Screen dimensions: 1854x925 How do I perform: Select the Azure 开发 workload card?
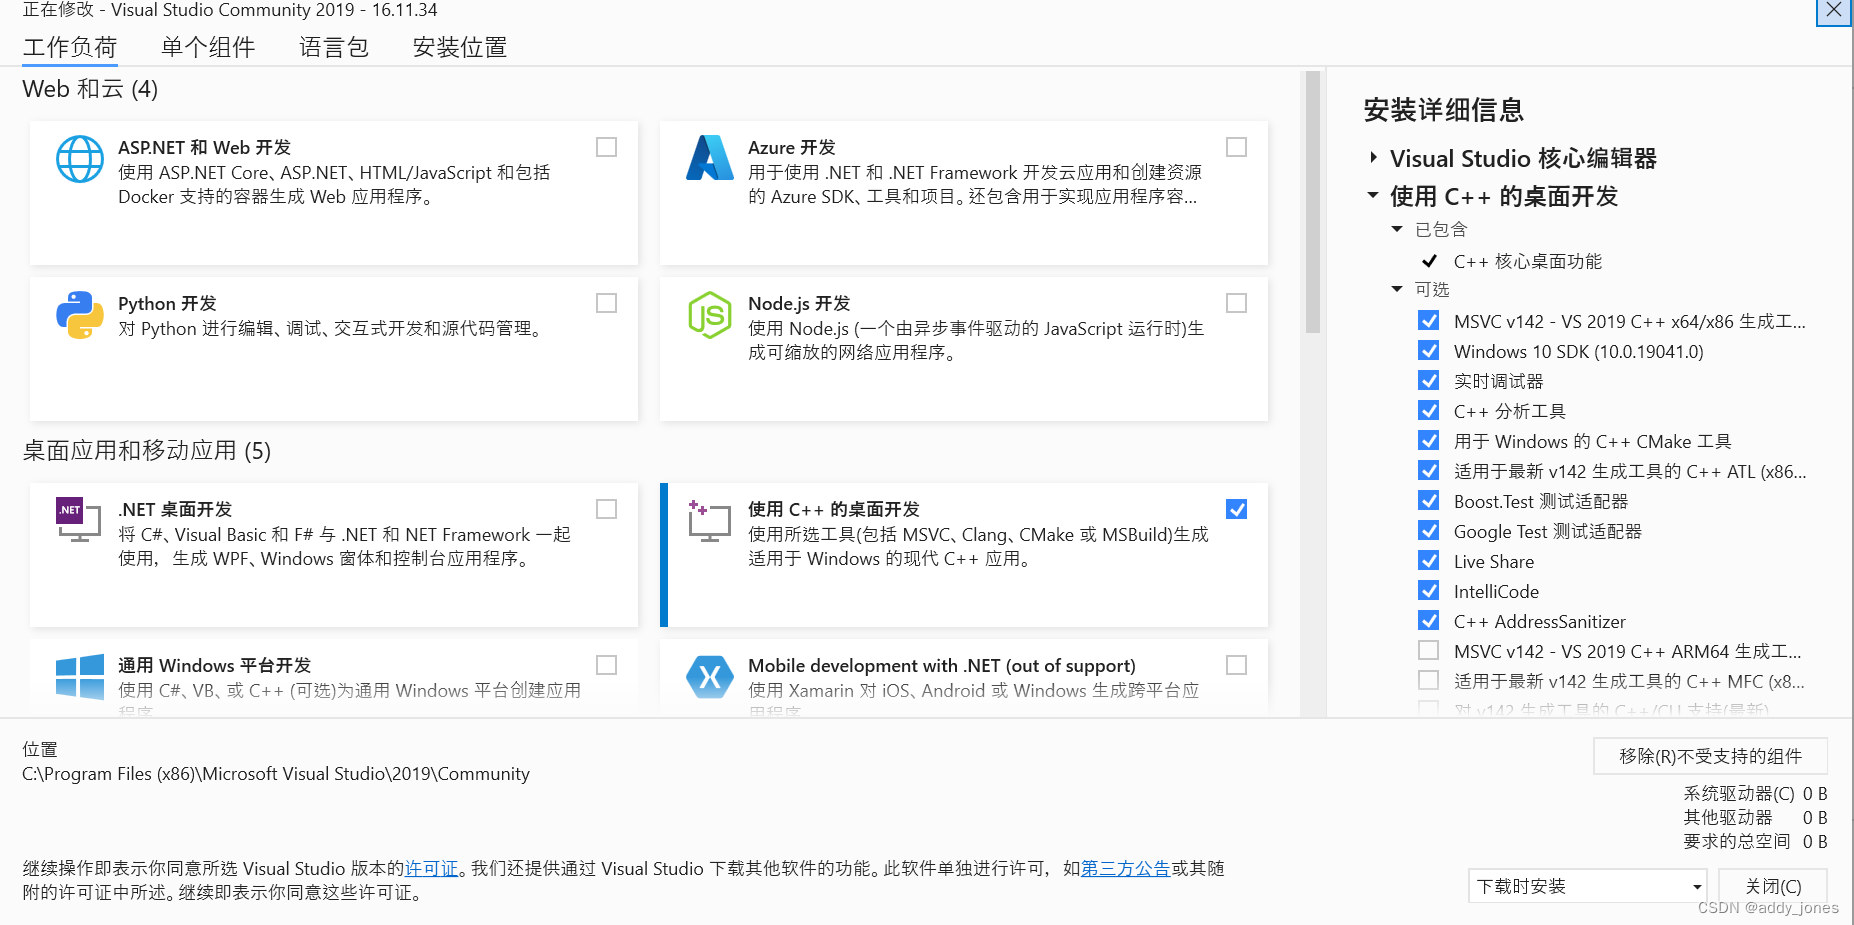(x=964, y=193)
